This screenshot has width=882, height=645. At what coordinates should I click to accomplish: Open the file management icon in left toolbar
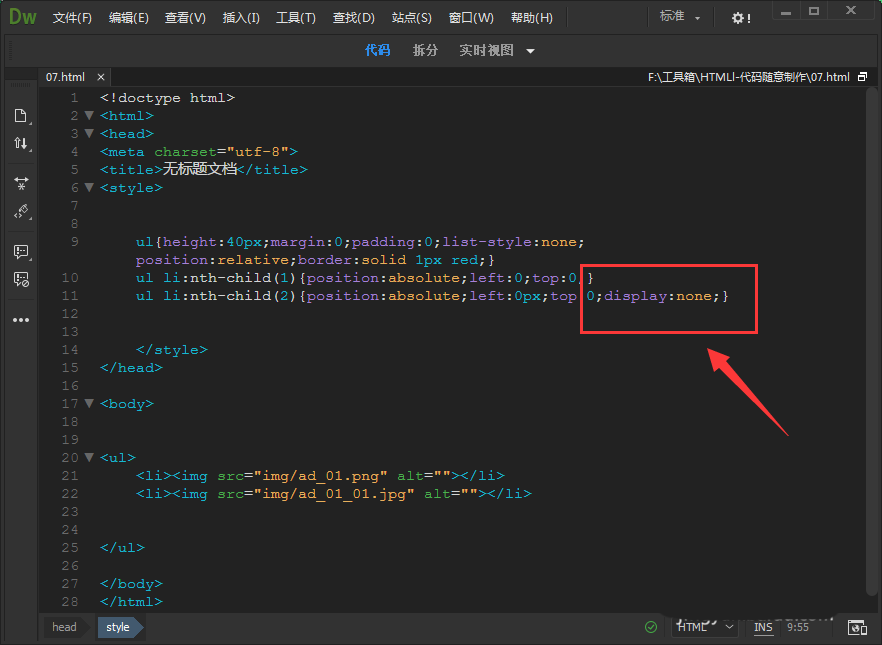pos(20,116)
